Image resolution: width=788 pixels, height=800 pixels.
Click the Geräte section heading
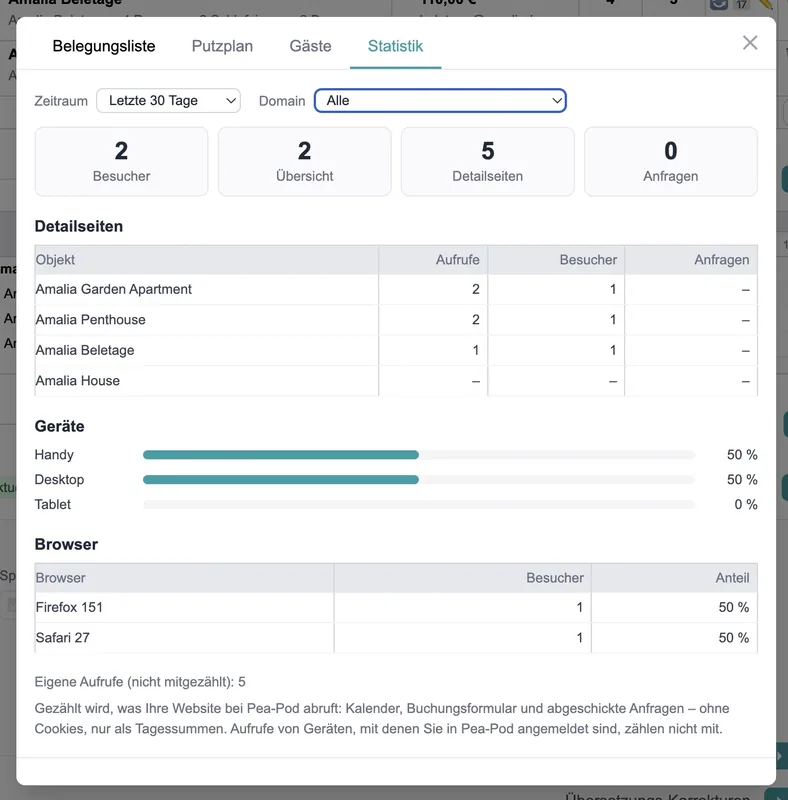point(59,426)
